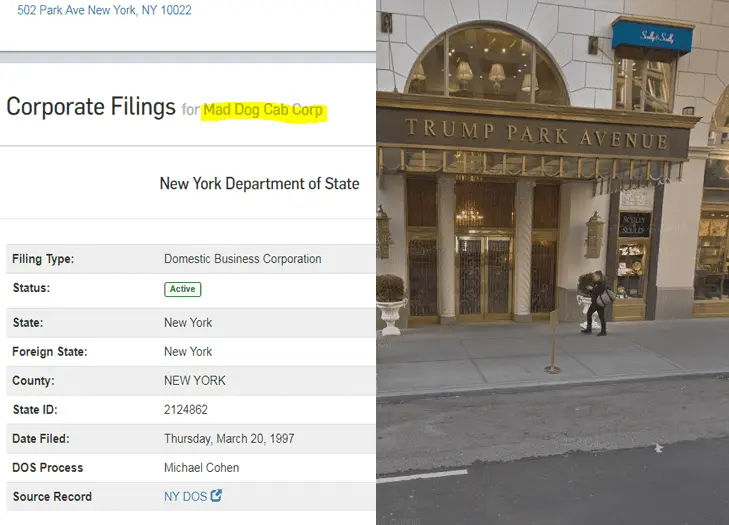
Task: Click the pedestrian walking on the sidewalk
Action: (x=597, y=303)
